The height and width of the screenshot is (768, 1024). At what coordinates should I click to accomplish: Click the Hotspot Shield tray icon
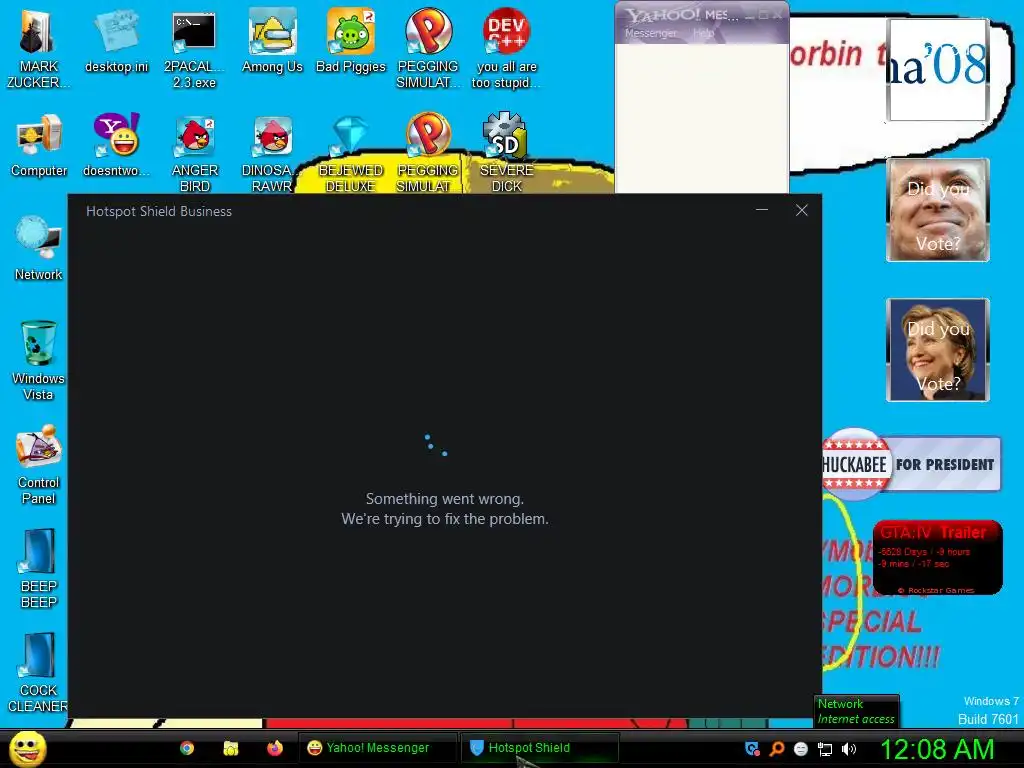pyautogui.click(x=752, y=749)
